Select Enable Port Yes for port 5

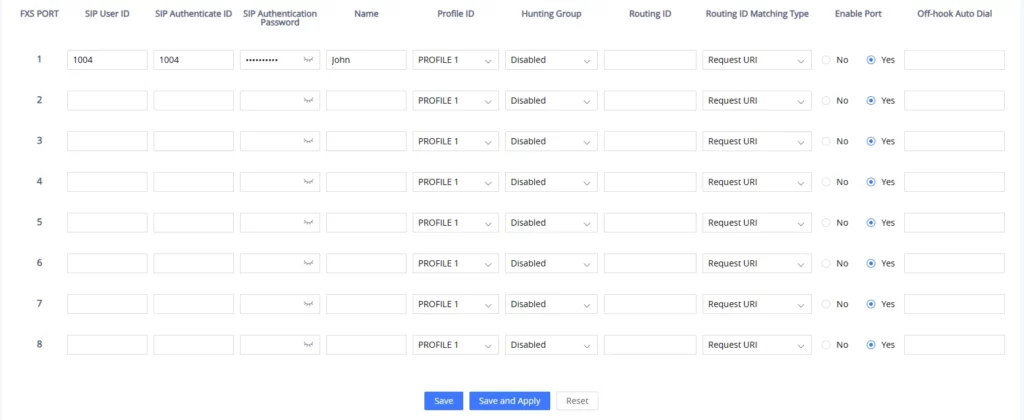tap(871, 223)
